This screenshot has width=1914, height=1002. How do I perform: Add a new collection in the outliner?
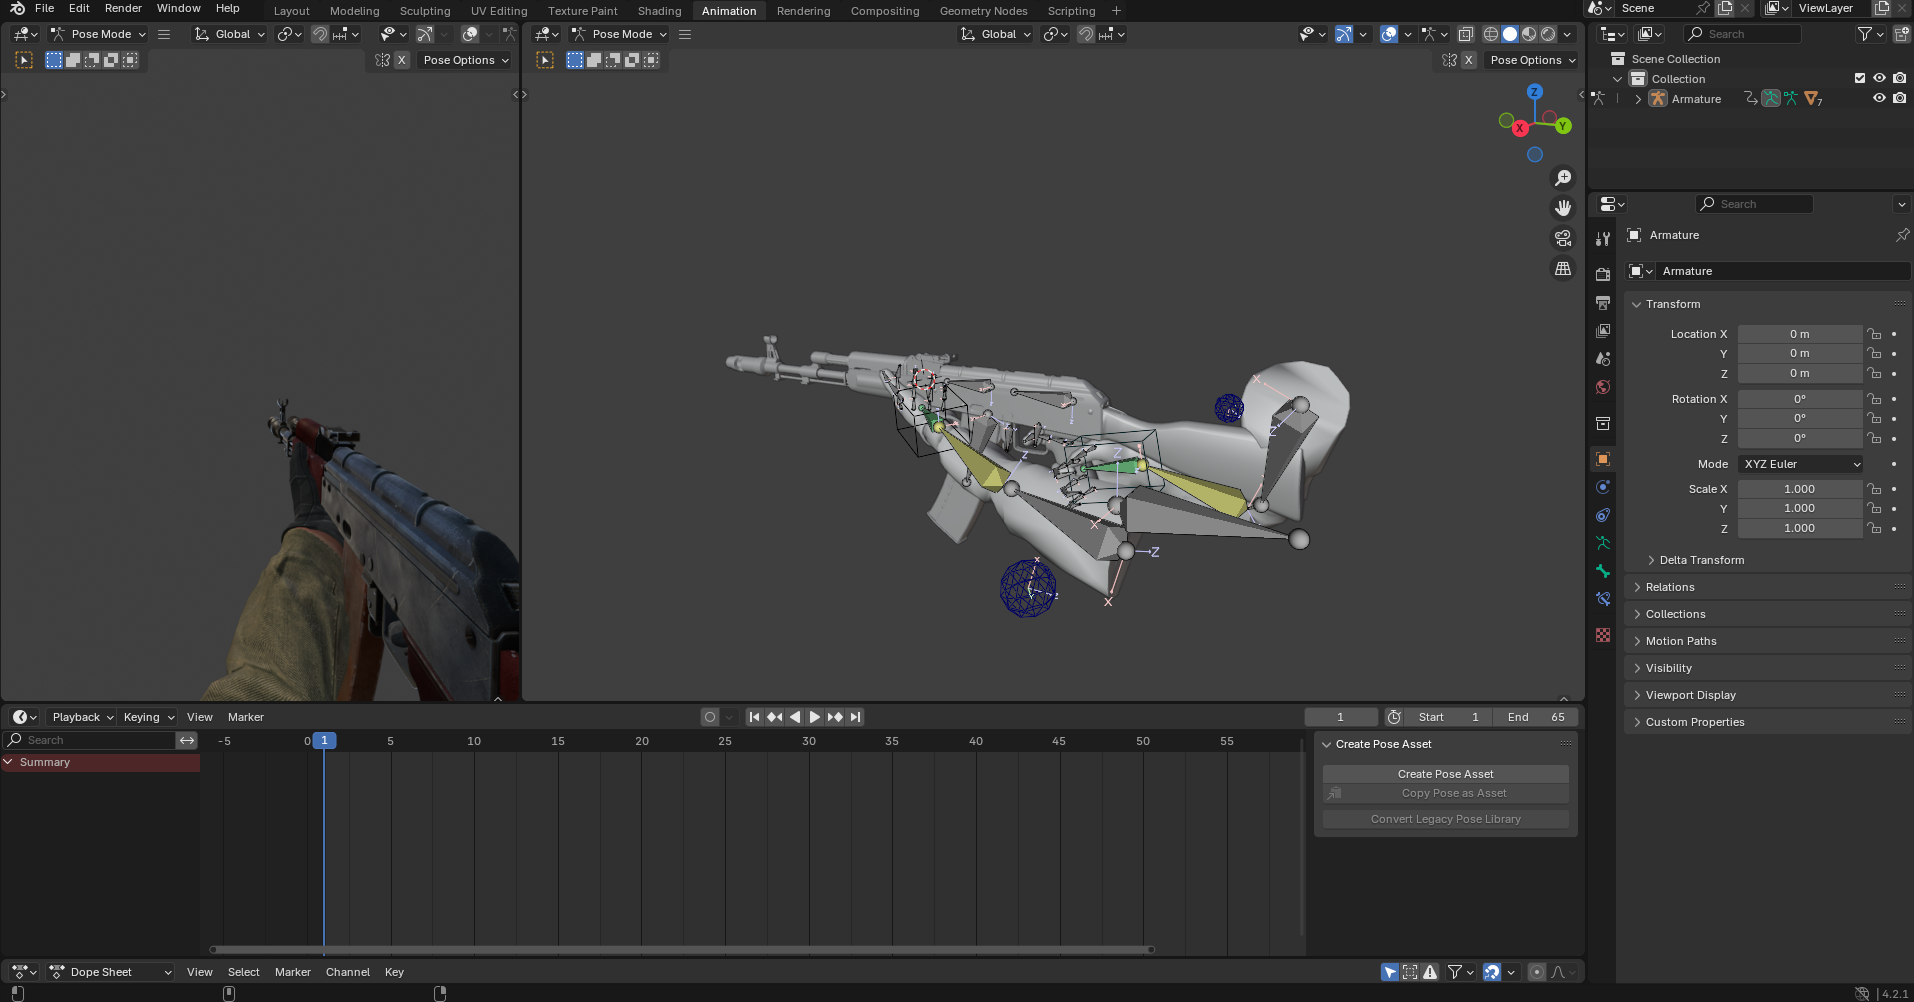pyautogui.click(x=1901, y=34)
